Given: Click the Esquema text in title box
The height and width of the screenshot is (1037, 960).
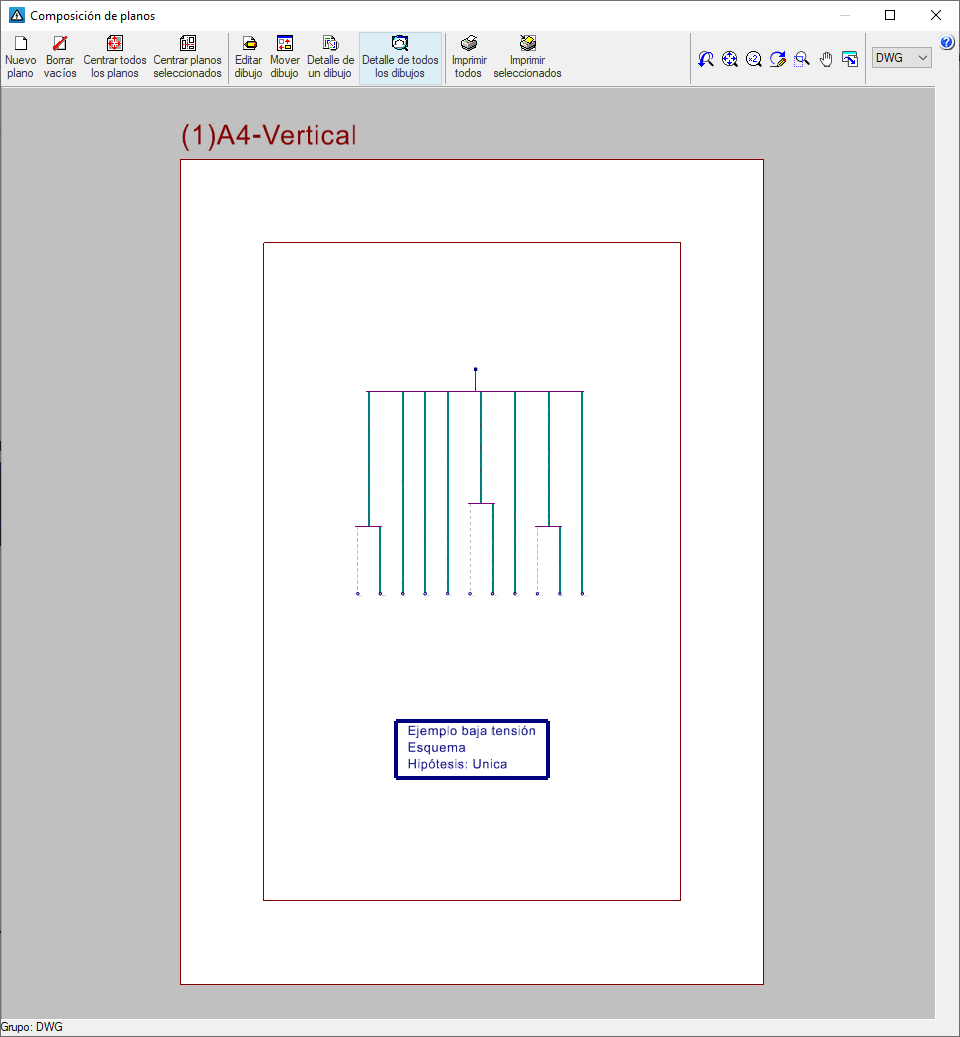Looking at the screenshot, I should point(436,747).
